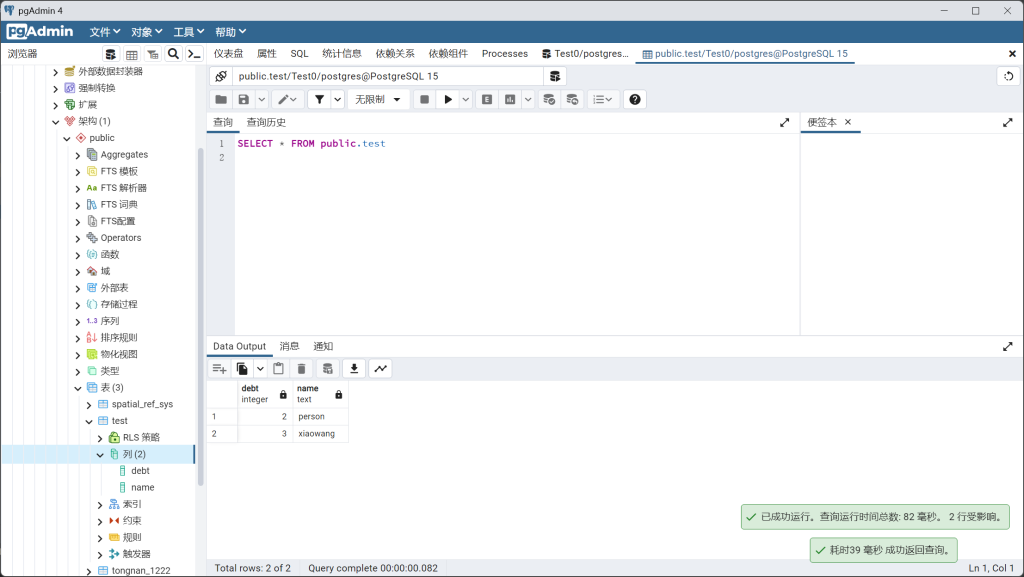The height and width of the screenshot is (577, 1024).
Task: Click the delete row trash icon
Action: point(301,369)
